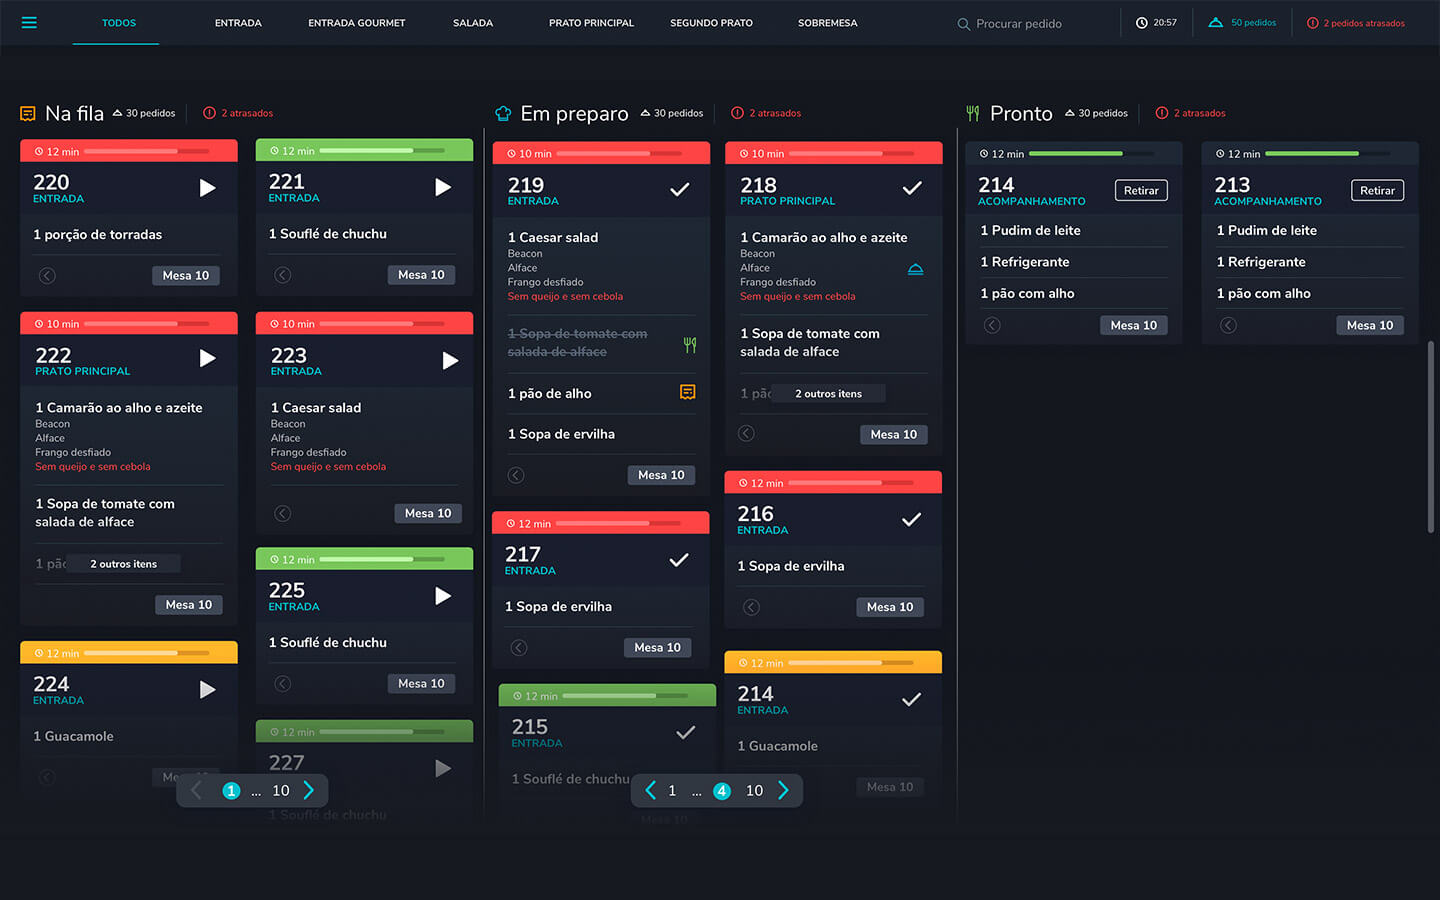
Task: Click Retirar on order 214
Action: (x=1140, y=190)
